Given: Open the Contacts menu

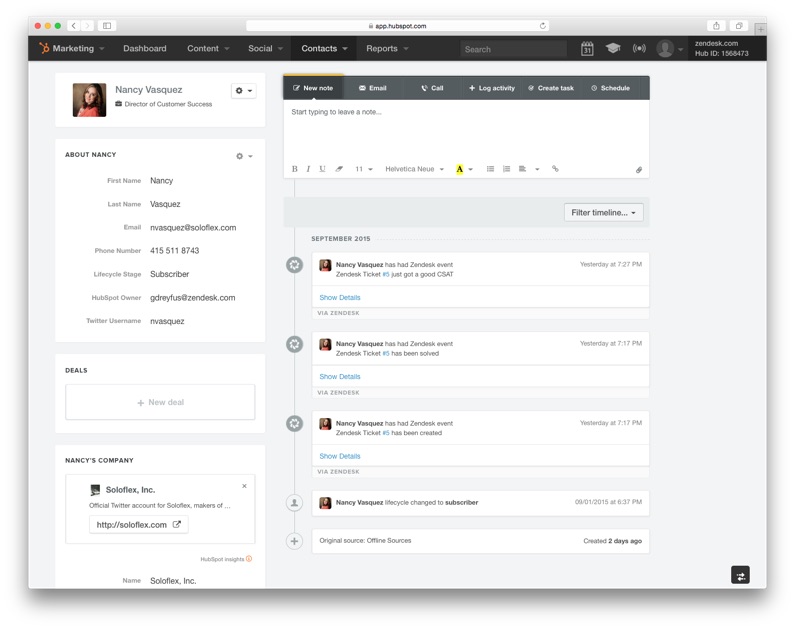Looking at the screenshot, I should [324, 48].
